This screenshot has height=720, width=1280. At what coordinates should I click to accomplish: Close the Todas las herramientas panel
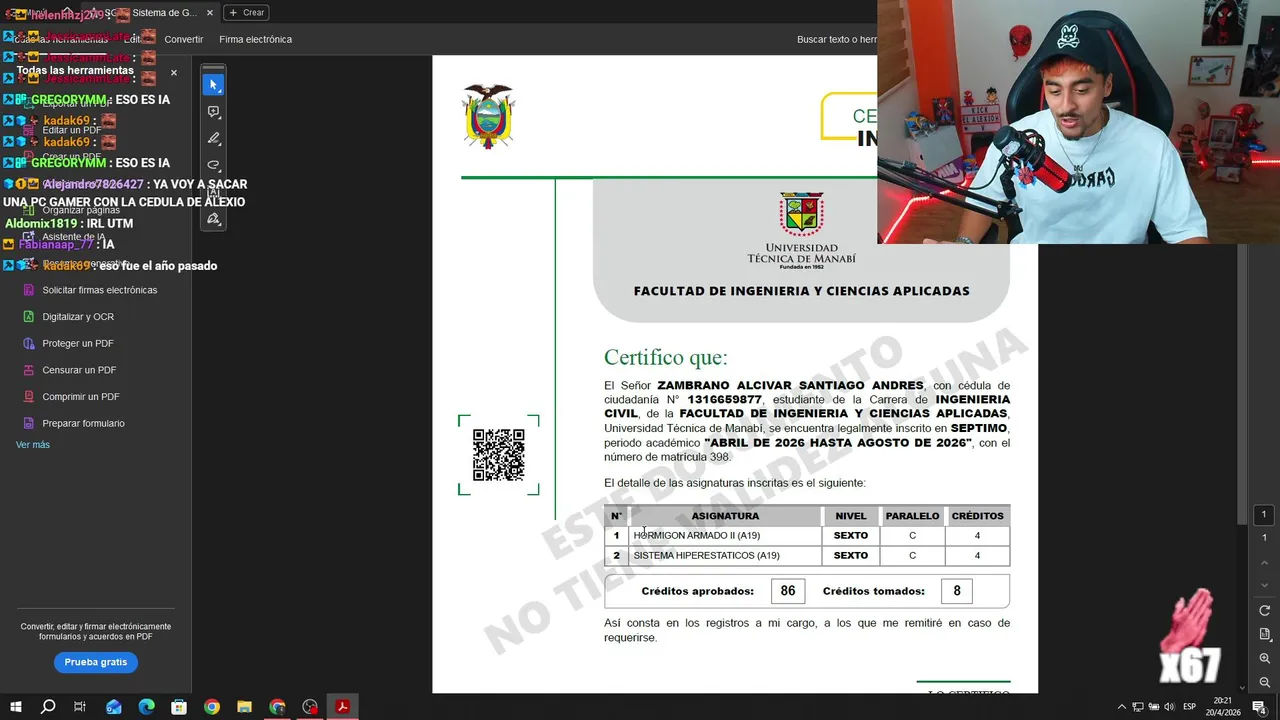[173, 72]
